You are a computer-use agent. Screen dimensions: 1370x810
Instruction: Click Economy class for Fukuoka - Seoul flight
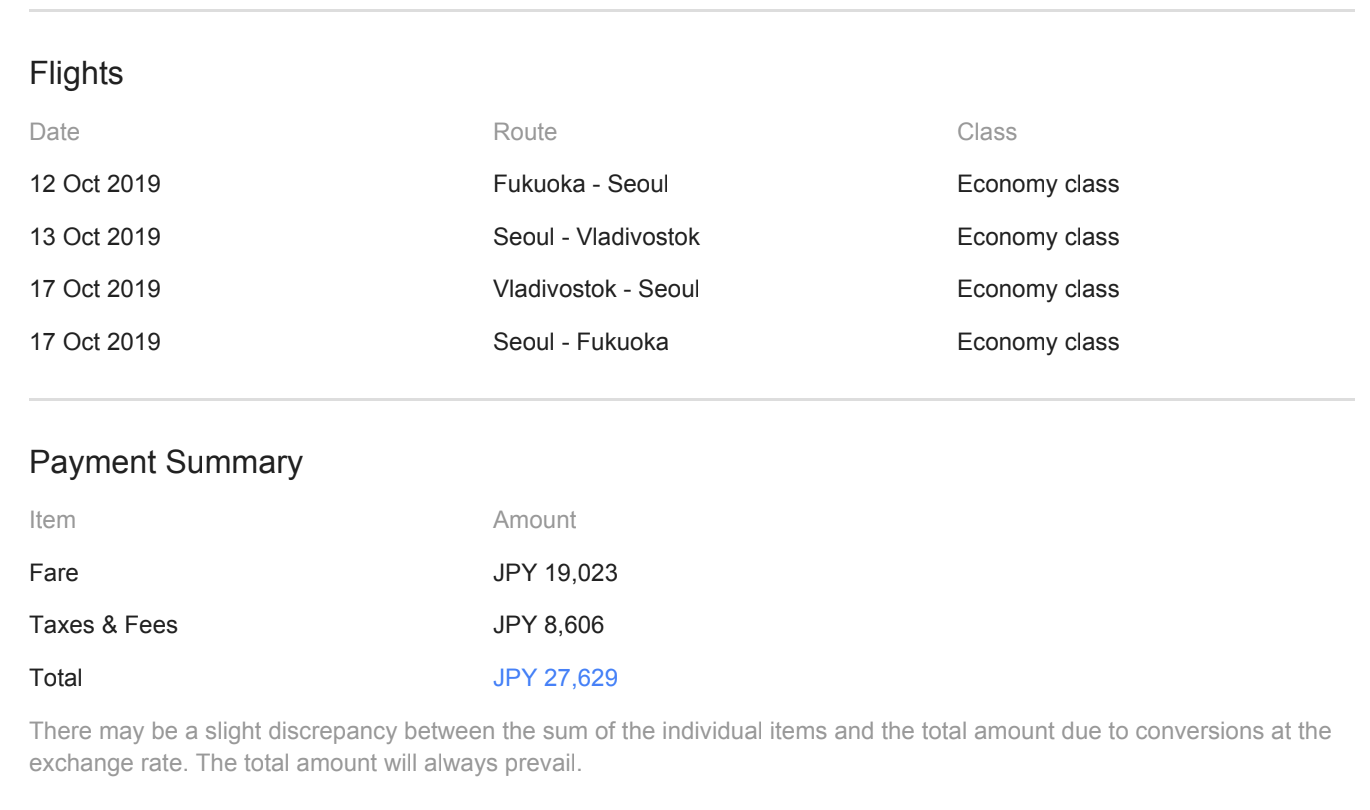(1038, 185)
